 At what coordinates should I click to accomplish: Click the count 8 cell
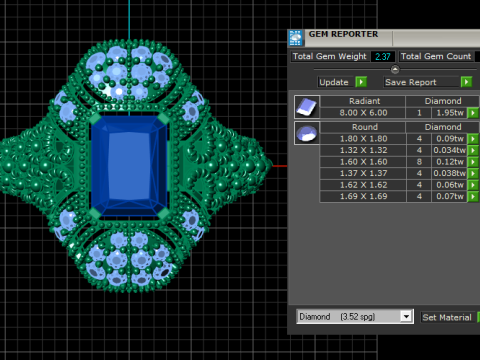(419, 162)
